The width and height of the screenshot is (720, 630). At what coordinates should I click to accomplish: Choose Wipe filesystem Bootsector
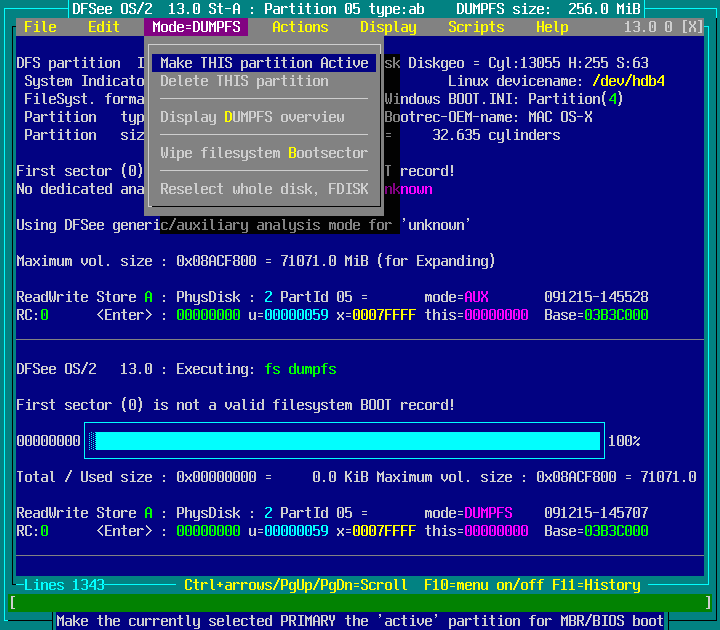pos(264,153)
